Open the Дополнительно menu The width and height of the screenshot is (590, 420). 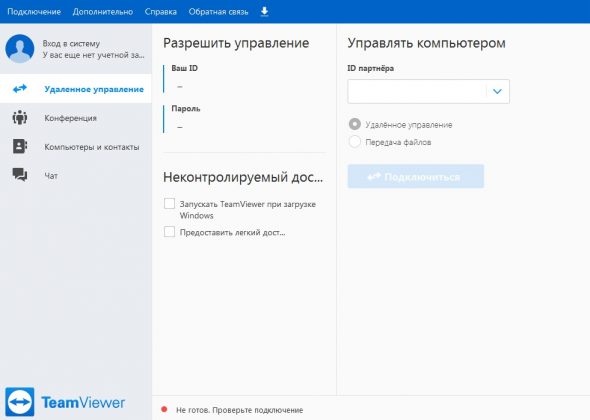click(103, 12)
